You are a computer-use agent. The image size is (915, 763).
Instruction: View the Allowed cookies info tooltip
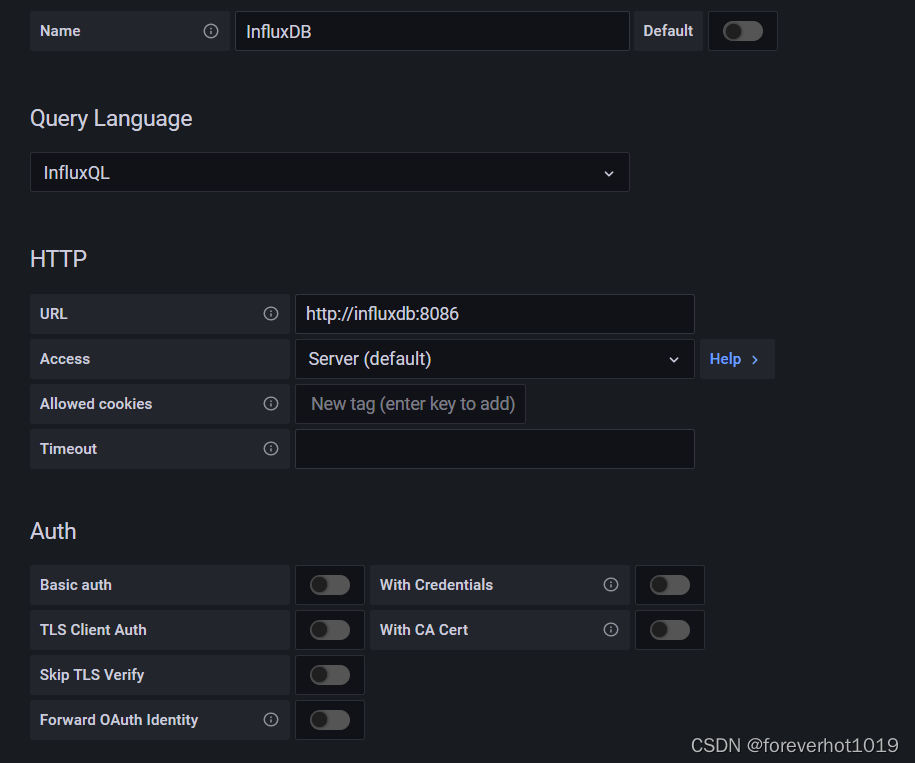pyautogui.click(x=271, y=403)
